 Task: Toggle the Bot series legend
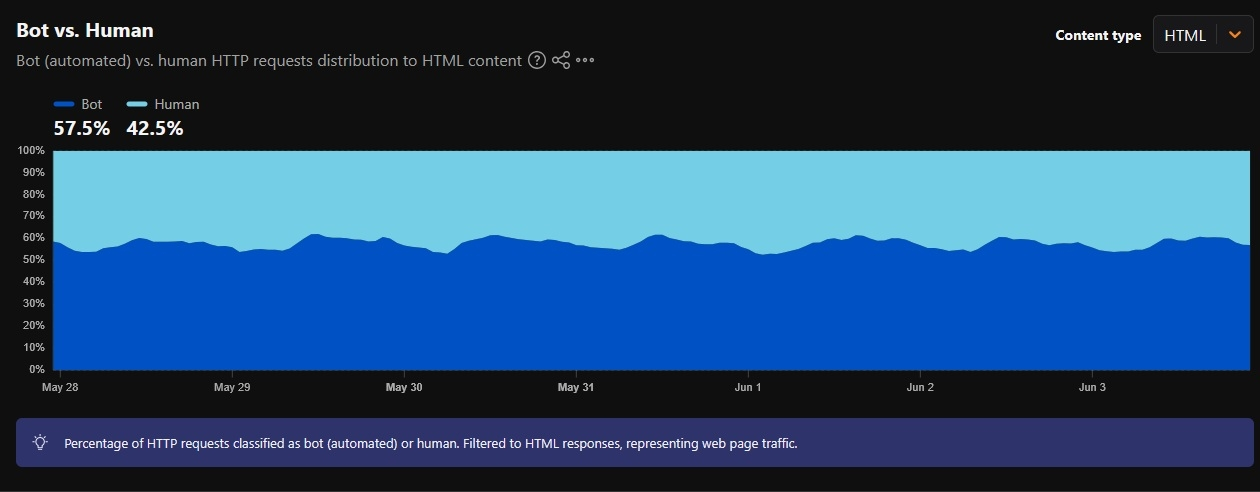pos(78,104)
